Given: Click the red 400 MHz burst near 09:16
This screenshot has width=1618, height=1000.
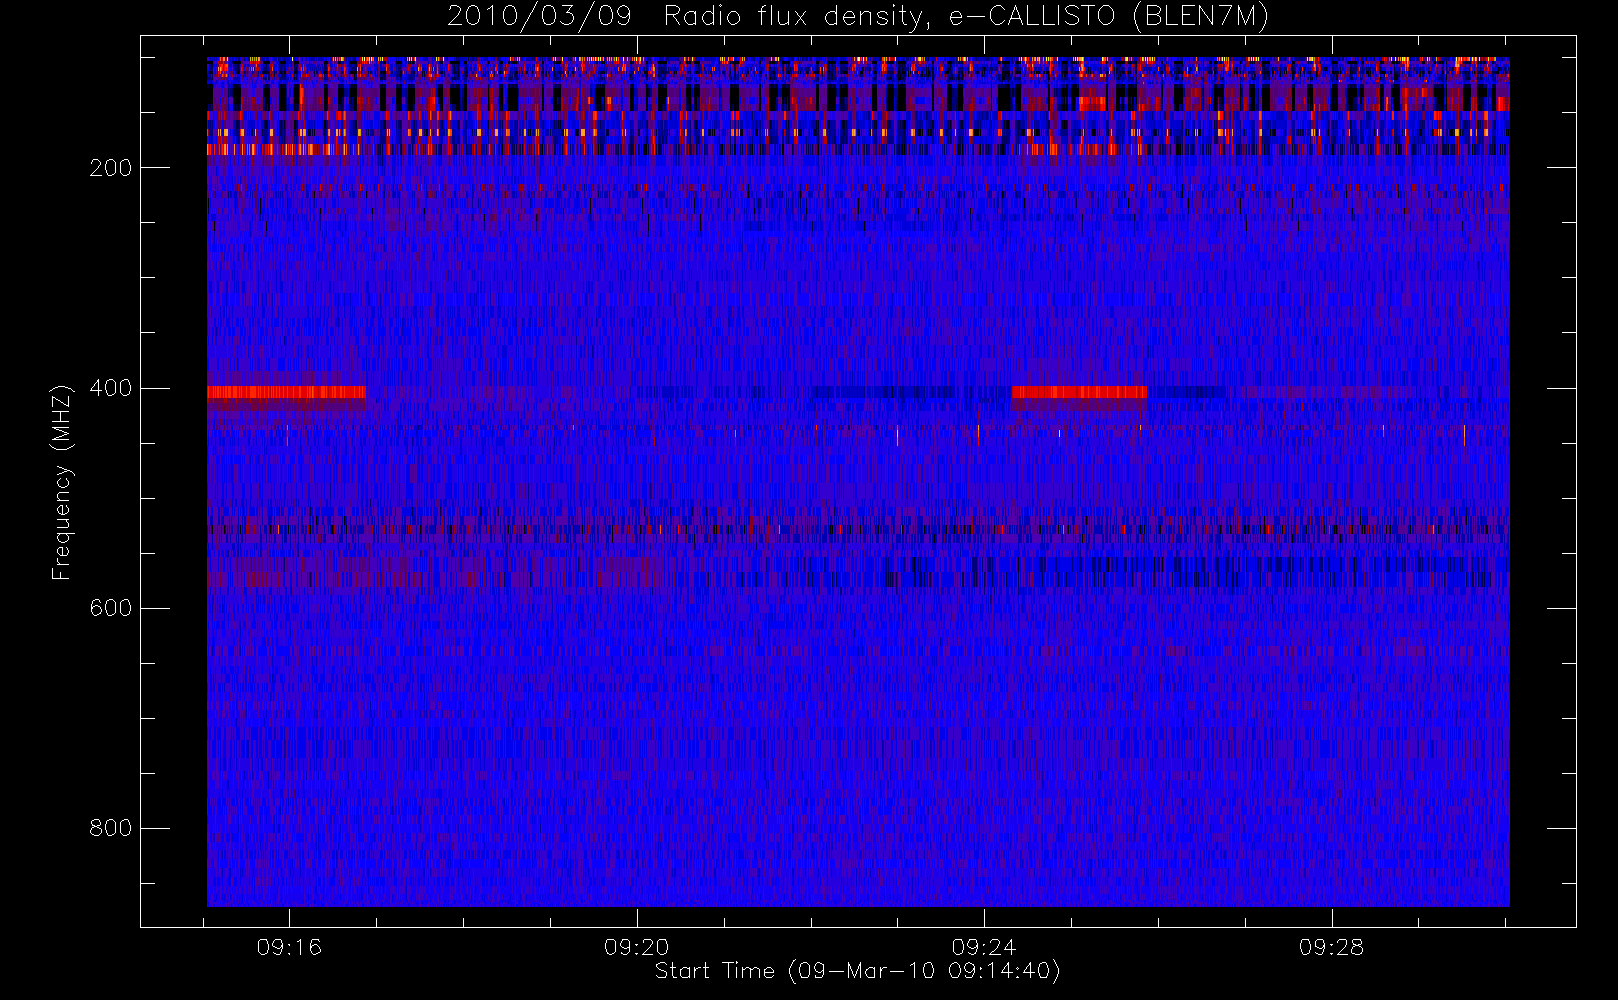Looking at the screenshot, I should pos(286,392).
